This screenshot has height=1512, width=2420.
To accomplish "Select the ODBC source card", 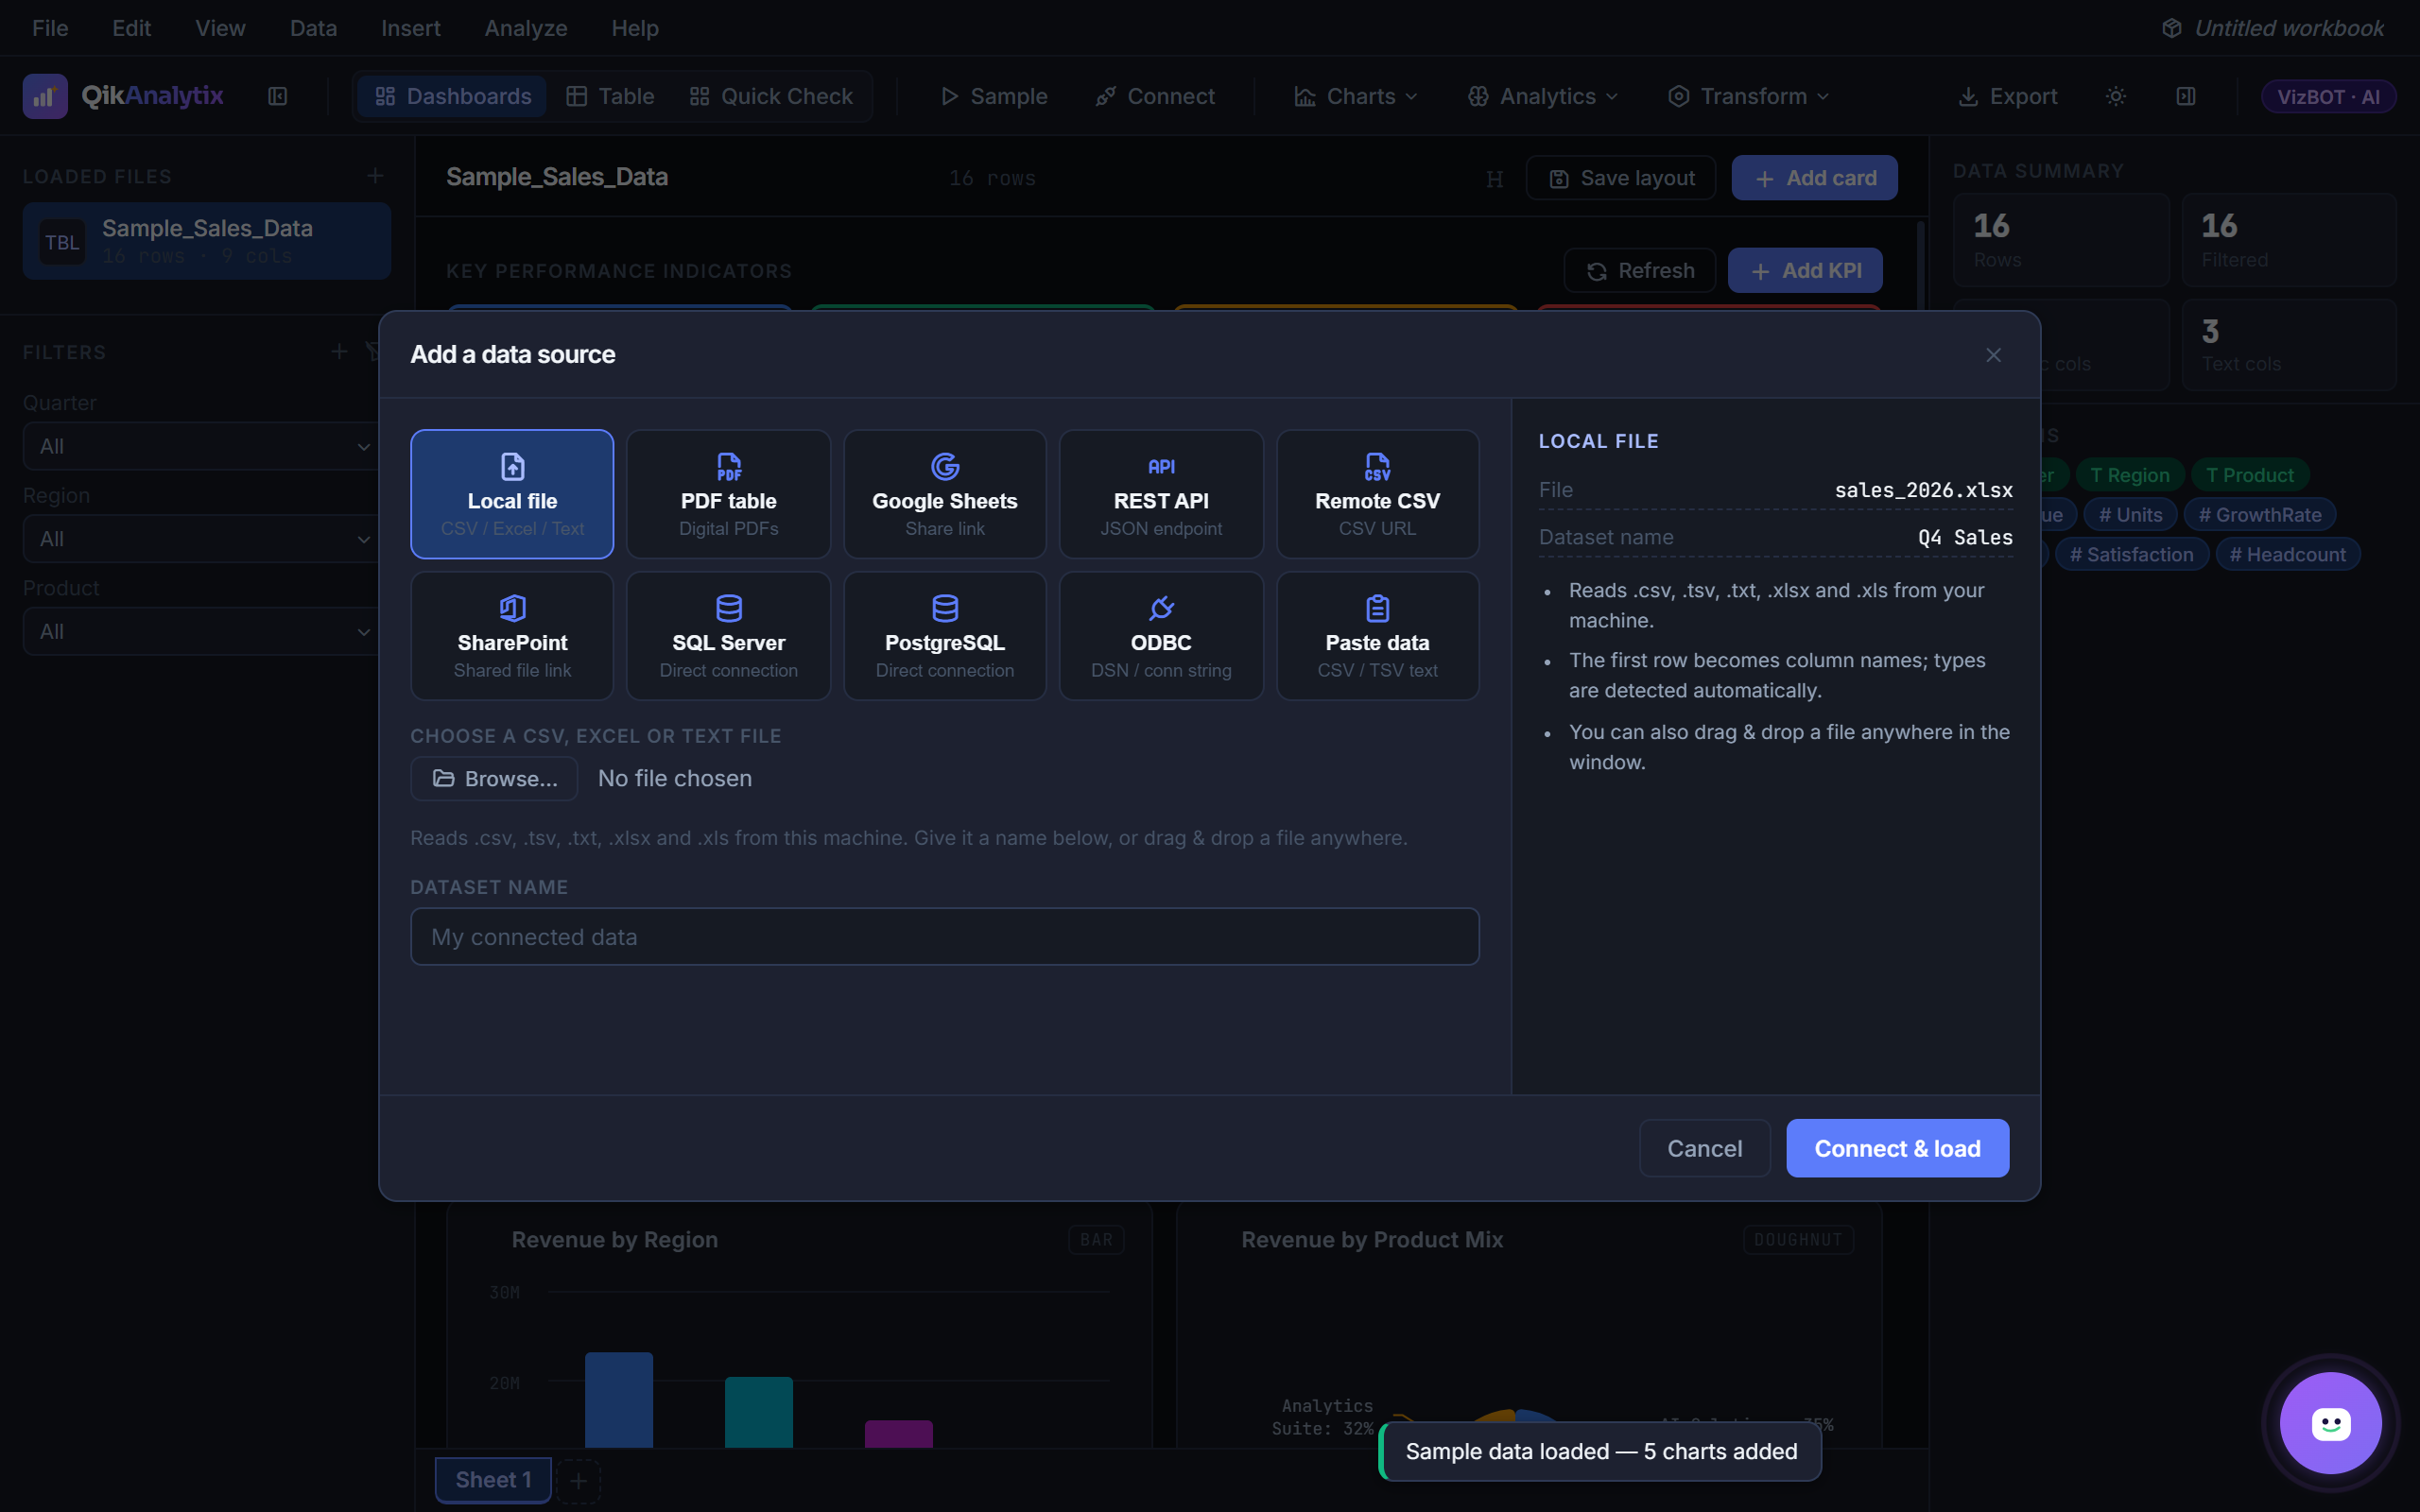I will coord(1161,636).
